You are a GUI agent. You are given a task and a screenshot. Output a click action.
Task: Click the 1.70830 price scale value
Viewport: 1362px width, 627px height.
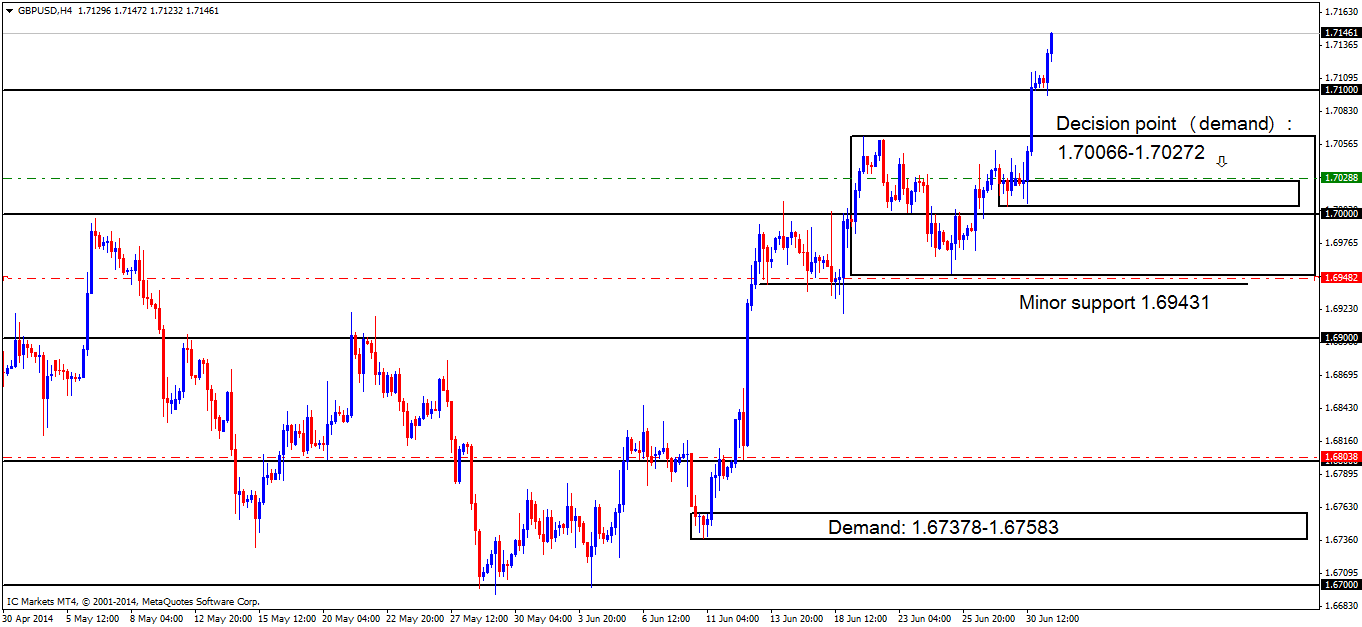coord(1340,110)
